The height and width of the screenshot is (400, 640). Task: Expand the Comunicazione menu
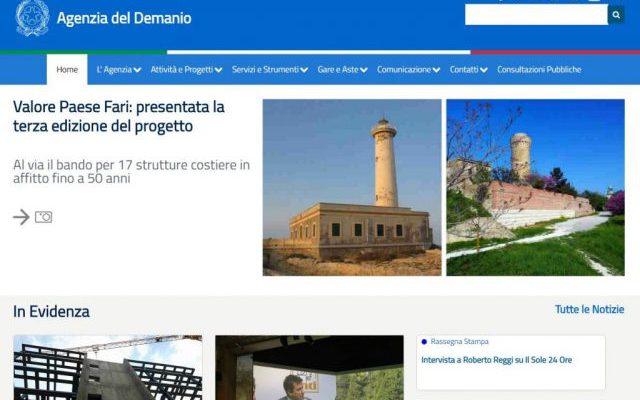pos(408,69)
